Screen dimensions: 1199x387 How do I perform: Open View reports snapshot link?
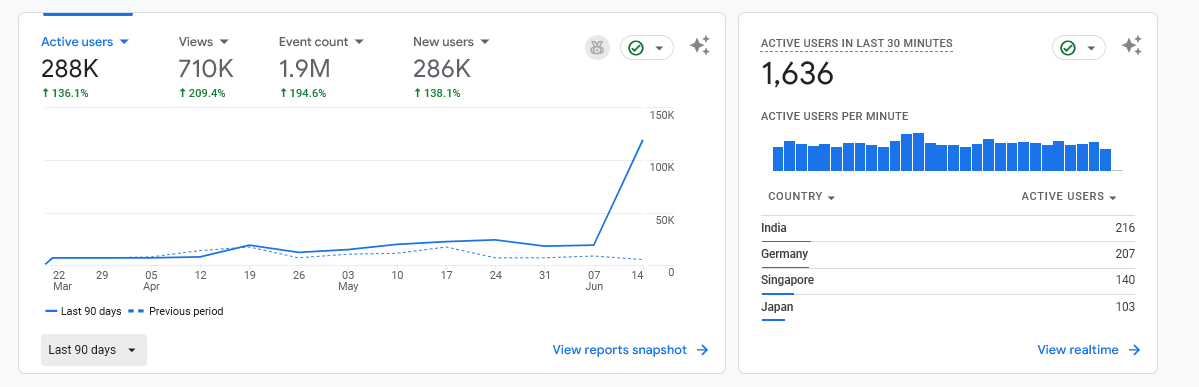pyautogui.click(x=631, y=350)
